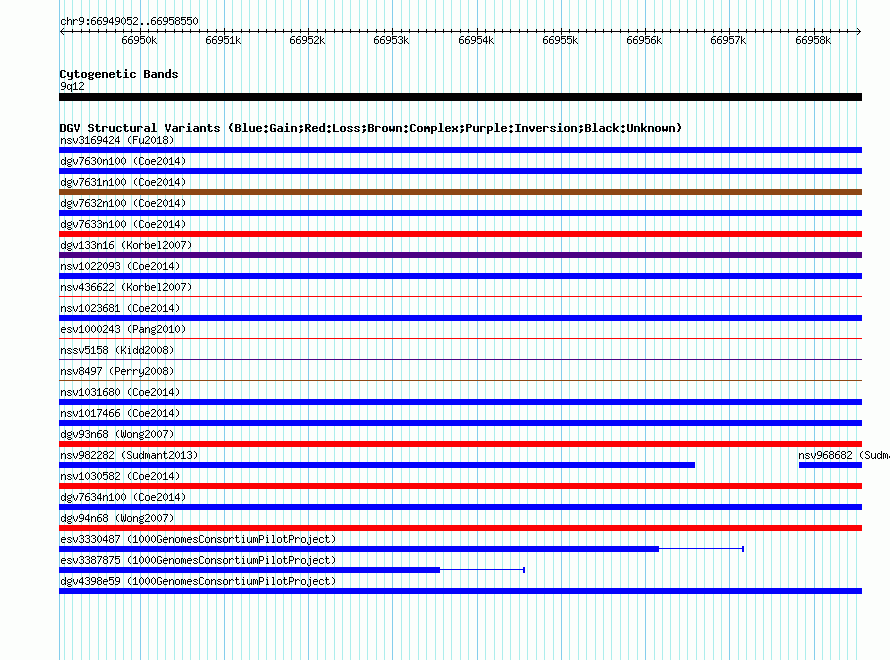The width and height of the screenshot is (890, 660).
Task: Click the red loss bar of dgv94n68
Action: (x=460, y=528)
